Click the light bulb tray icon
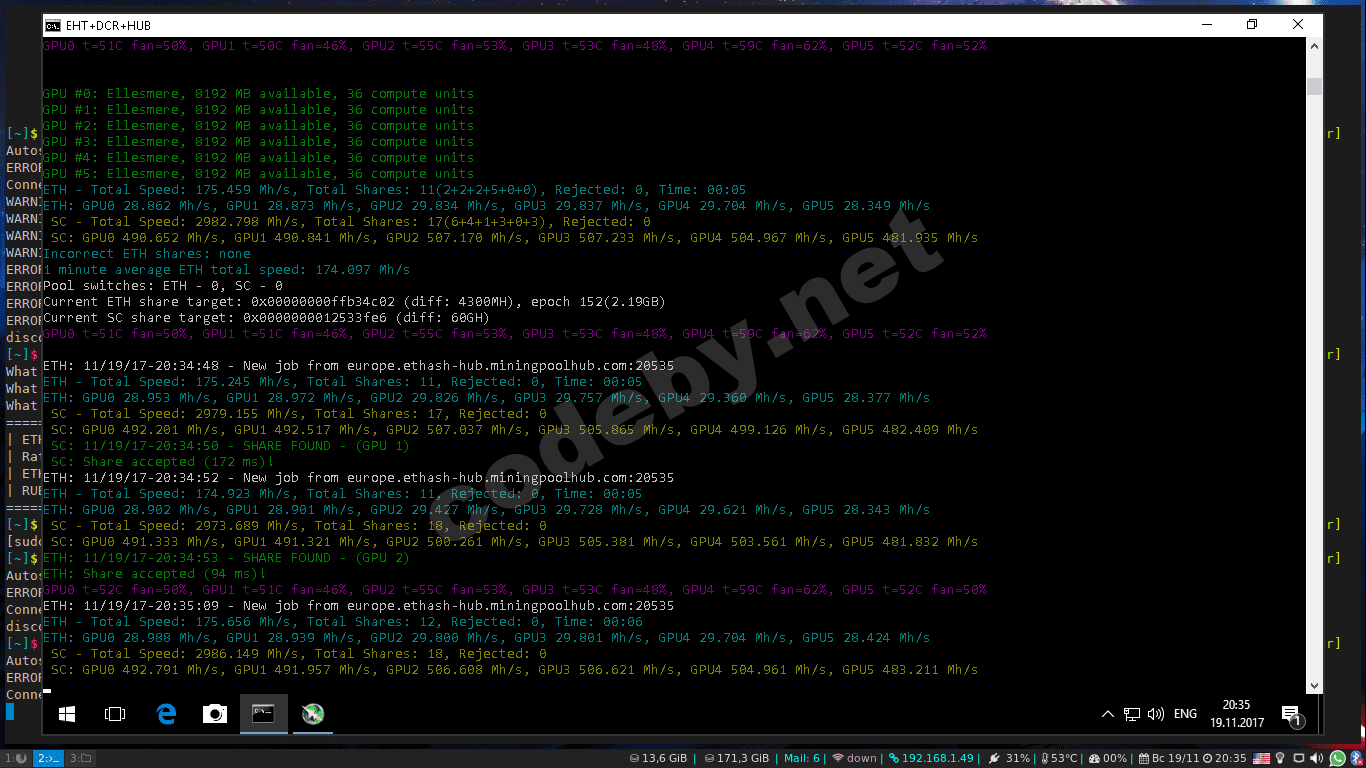Viewport: 1366px width, 768px height. coord(1279,759)
